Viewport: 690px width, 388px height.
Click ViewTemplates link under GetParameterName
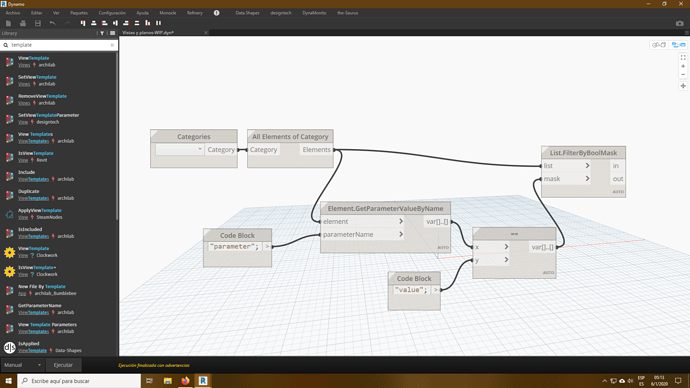pos(33,313)
